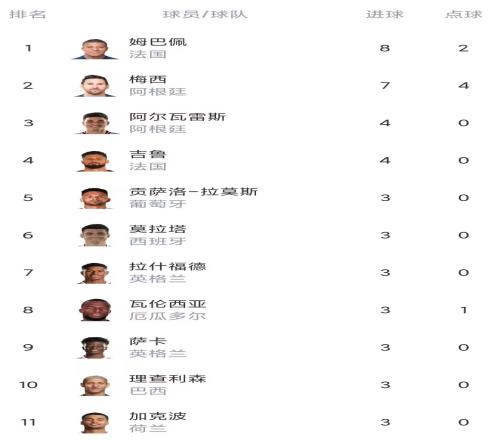This screenshot has width=500, height=440.
Task: Sort by the 进球 column header
Action: click(x=385, y=14)
